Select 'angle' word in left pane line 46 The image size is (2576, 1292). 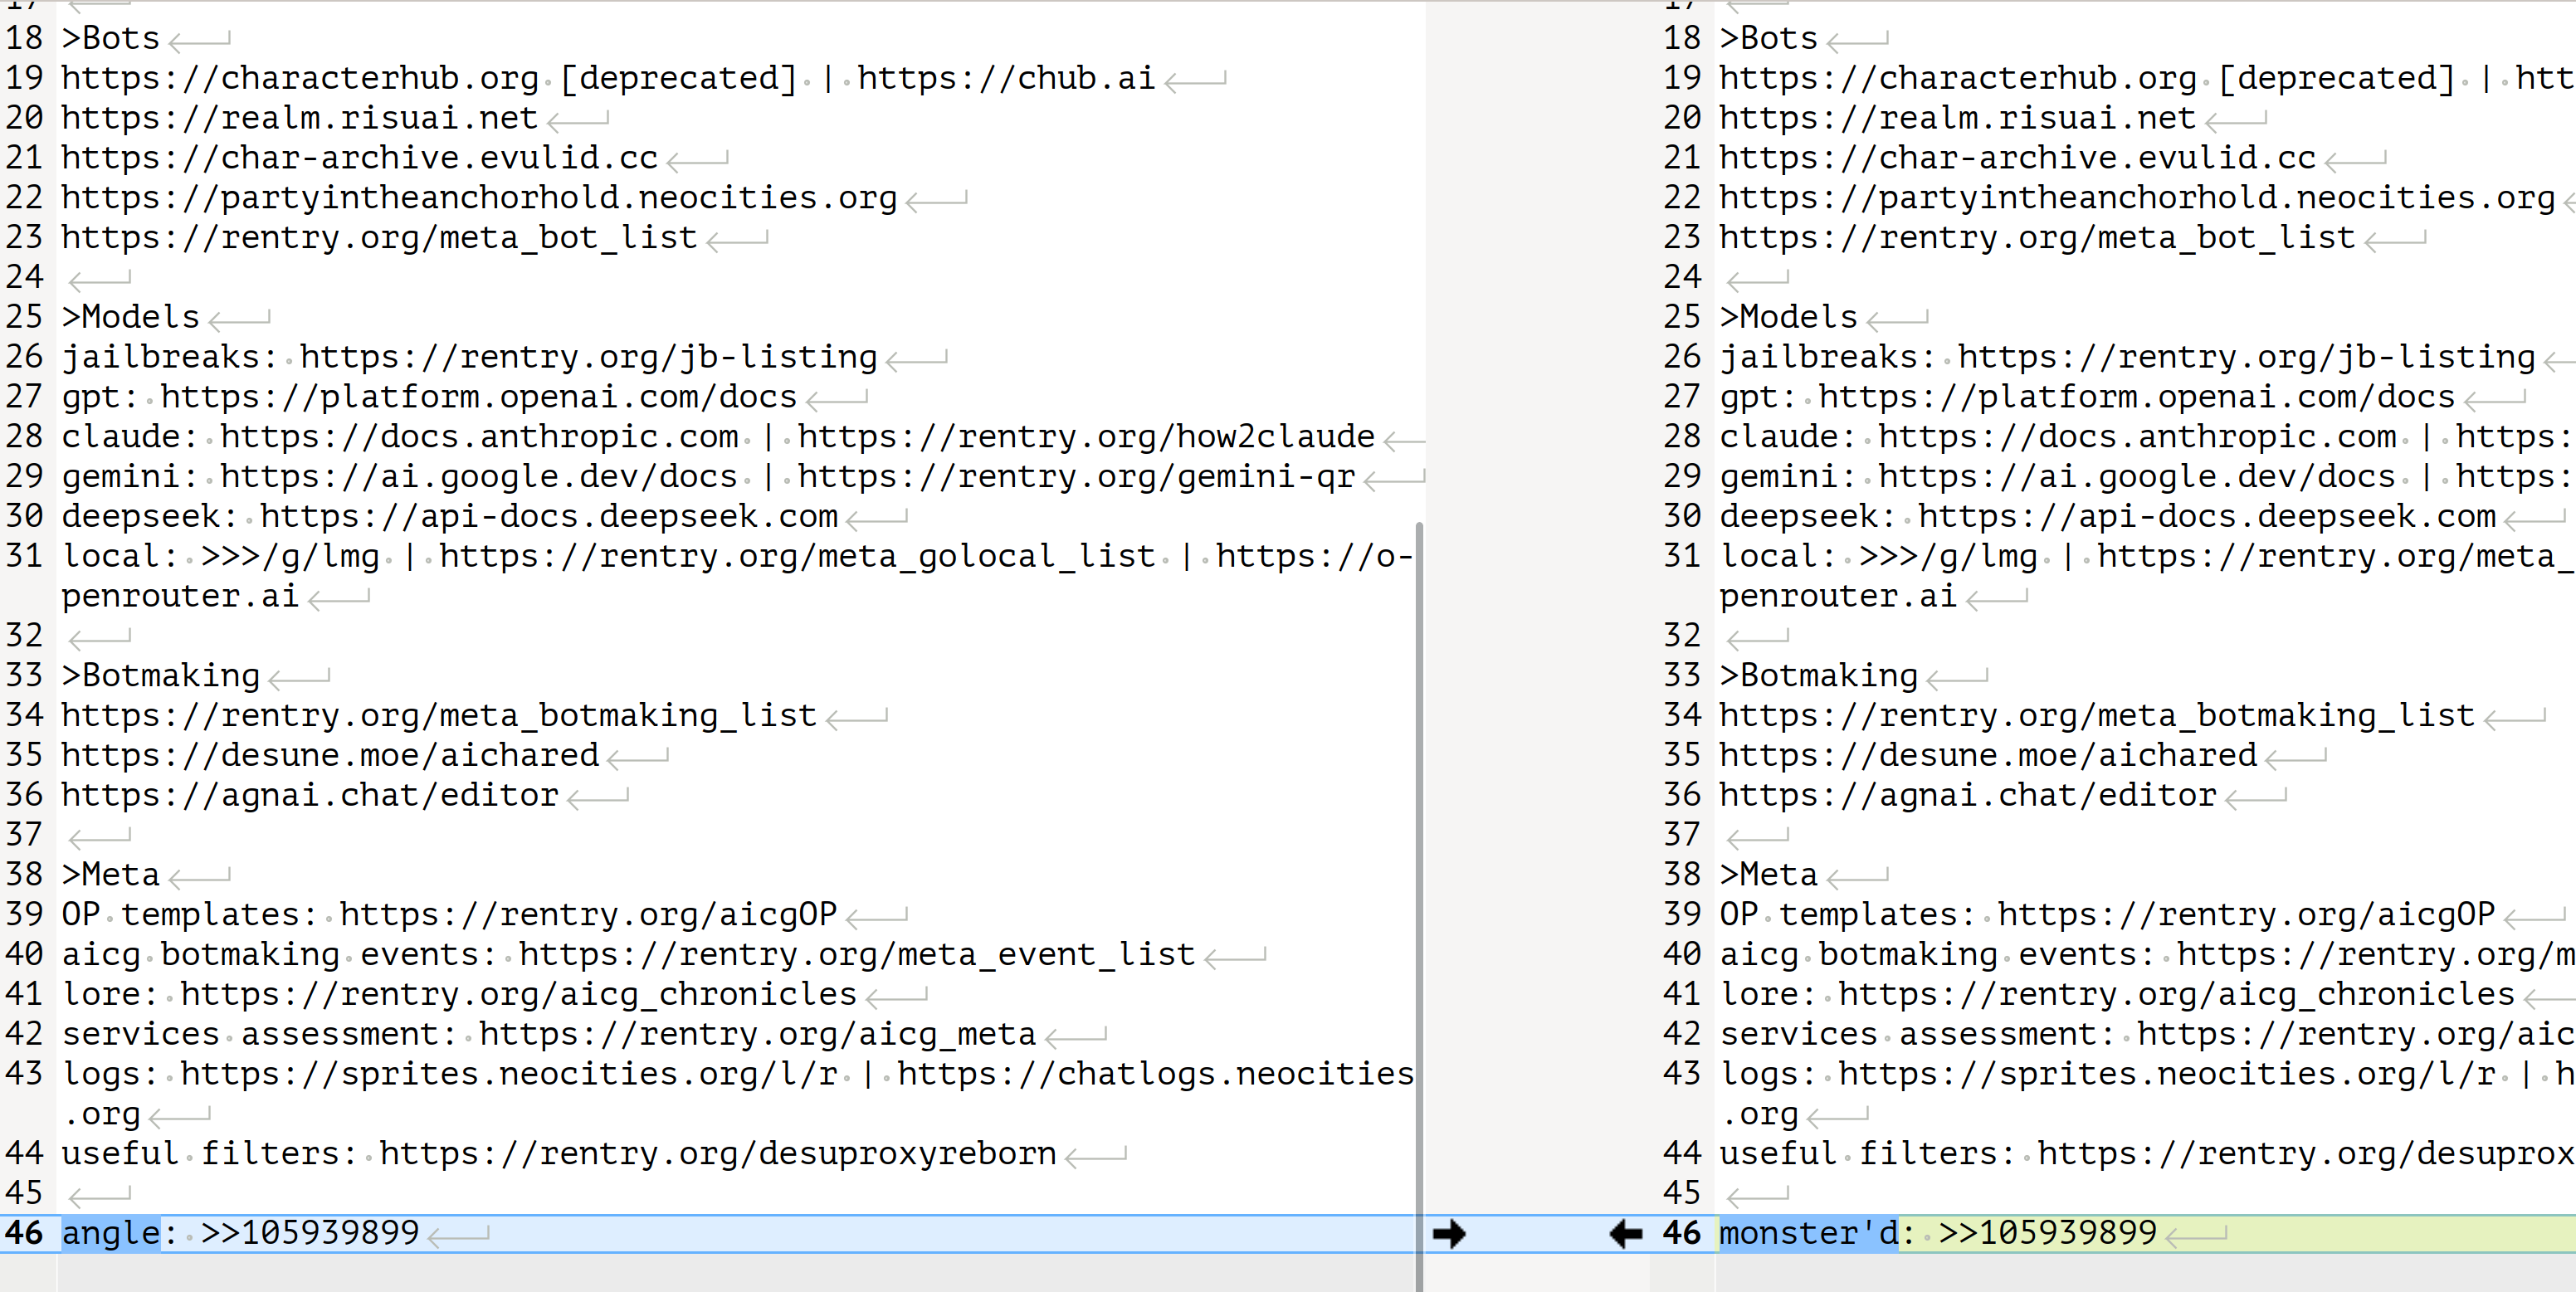tap(111, 1233)
